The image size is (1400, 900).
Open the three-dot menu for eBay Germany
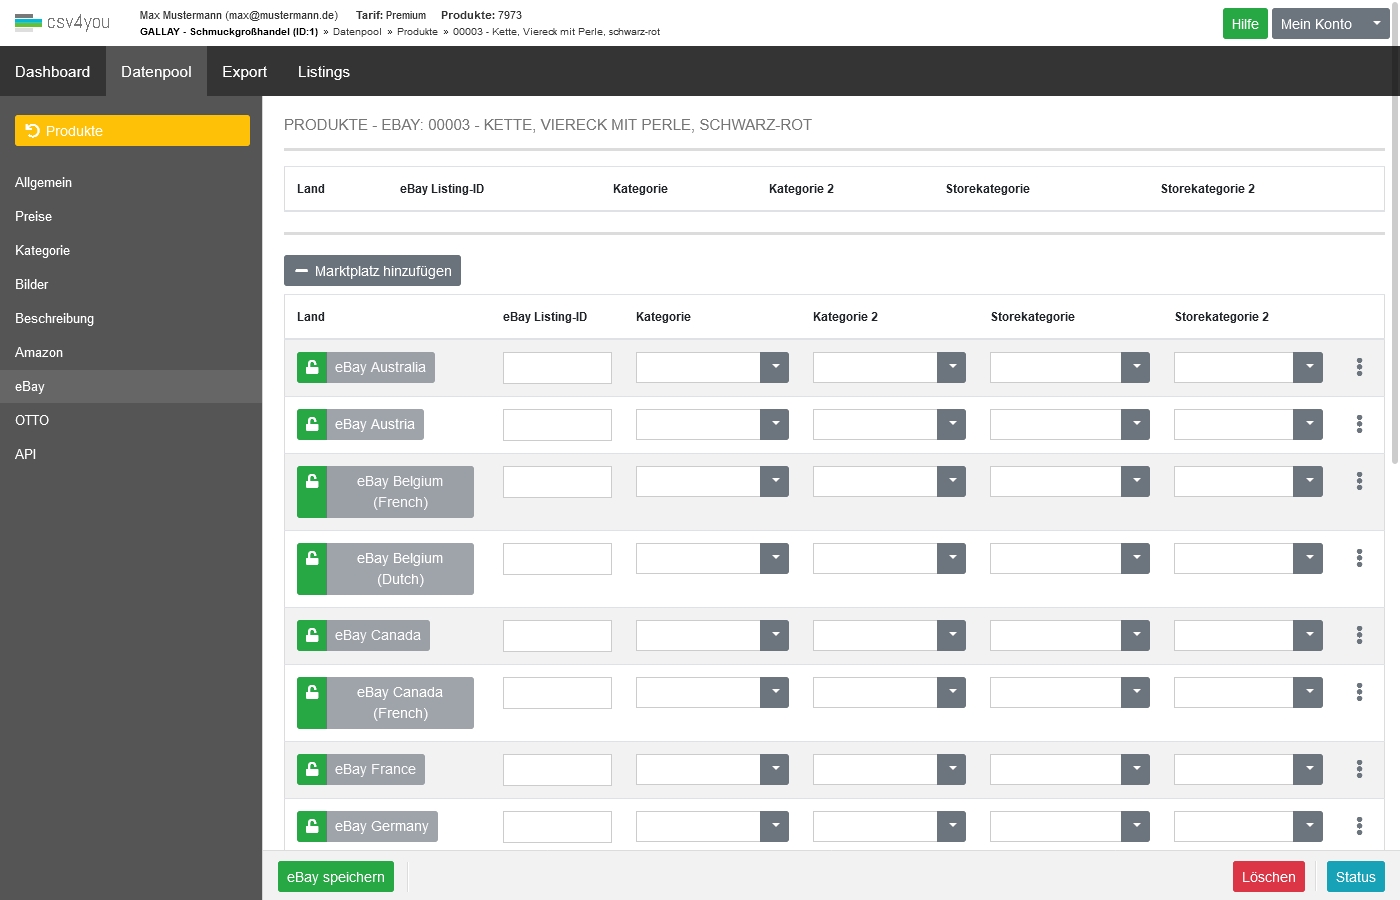point(1359,826)
